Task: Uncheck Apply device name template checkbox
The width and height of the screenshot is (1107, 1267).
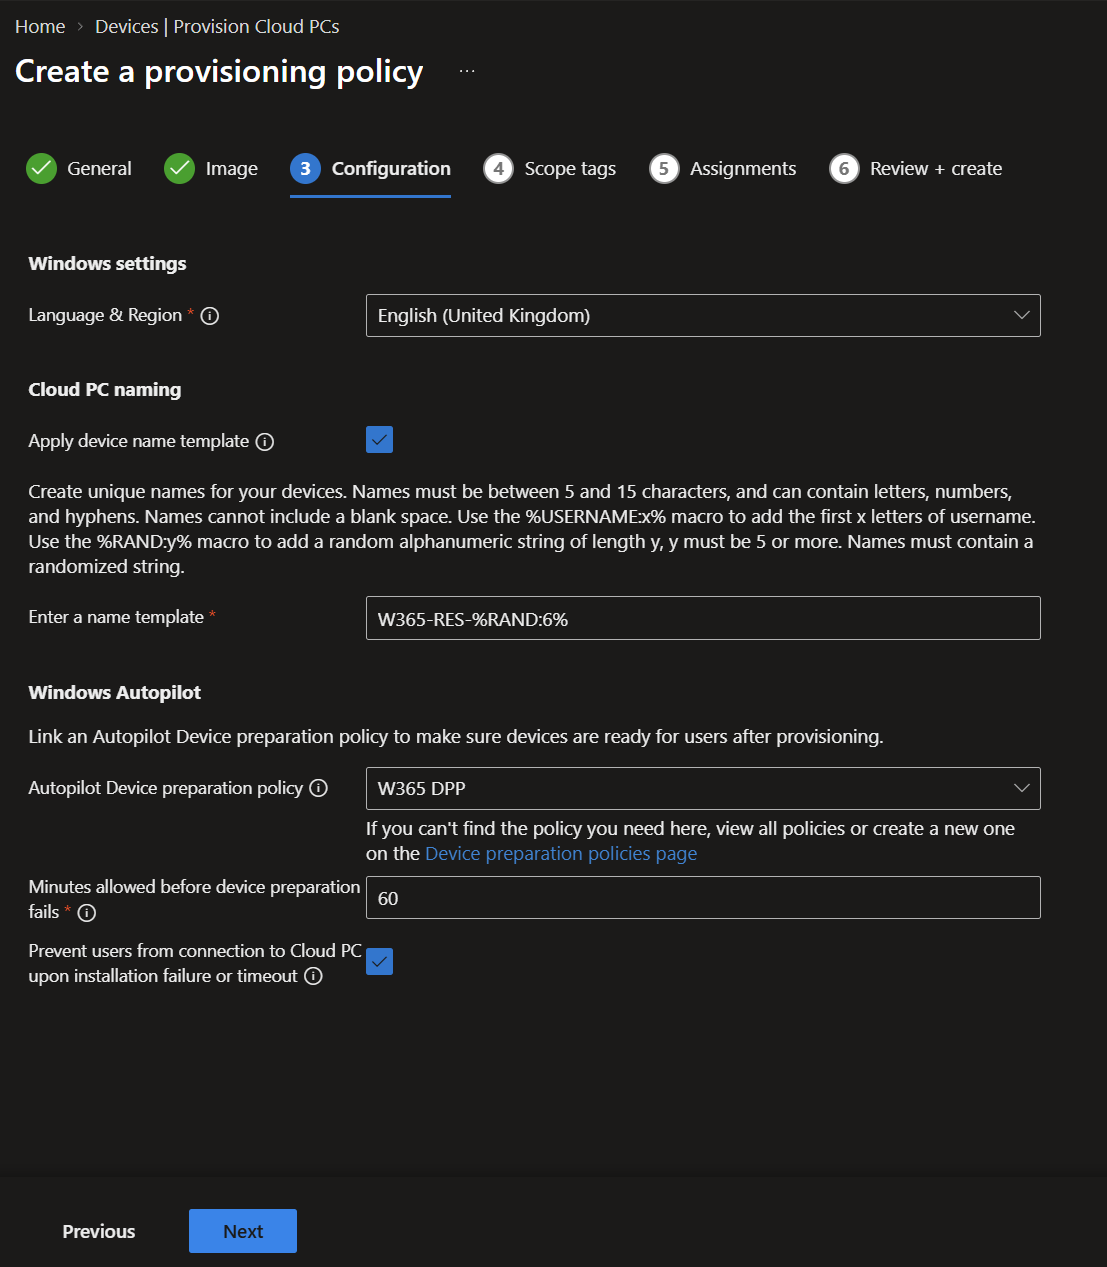Action: tap(379, 440)
